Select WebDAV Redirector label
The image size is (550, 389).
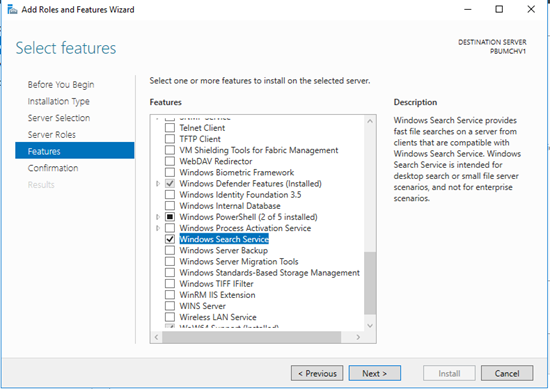pyautogui.click(x=216, y=161)
